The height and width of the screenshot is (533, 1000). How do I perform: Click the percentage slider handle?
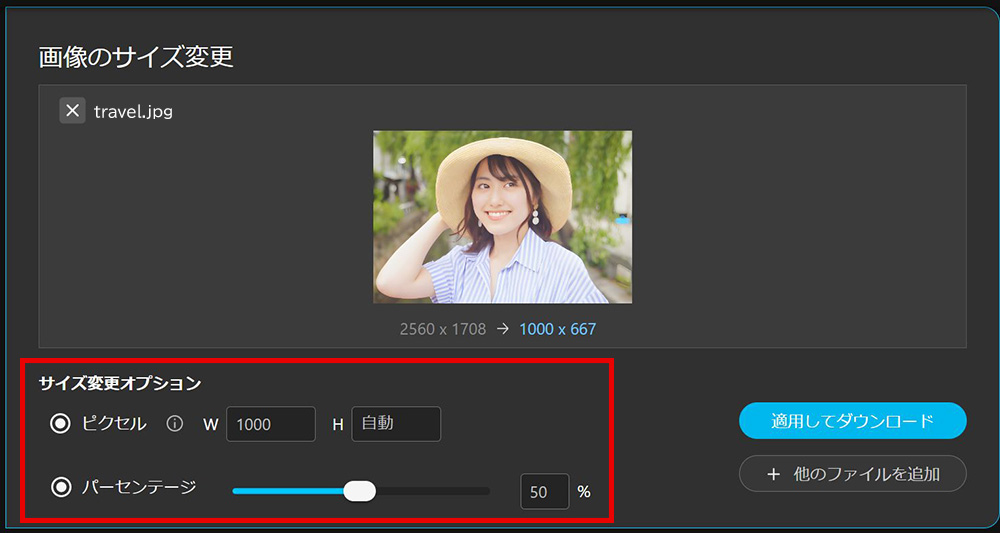point(360,491)
